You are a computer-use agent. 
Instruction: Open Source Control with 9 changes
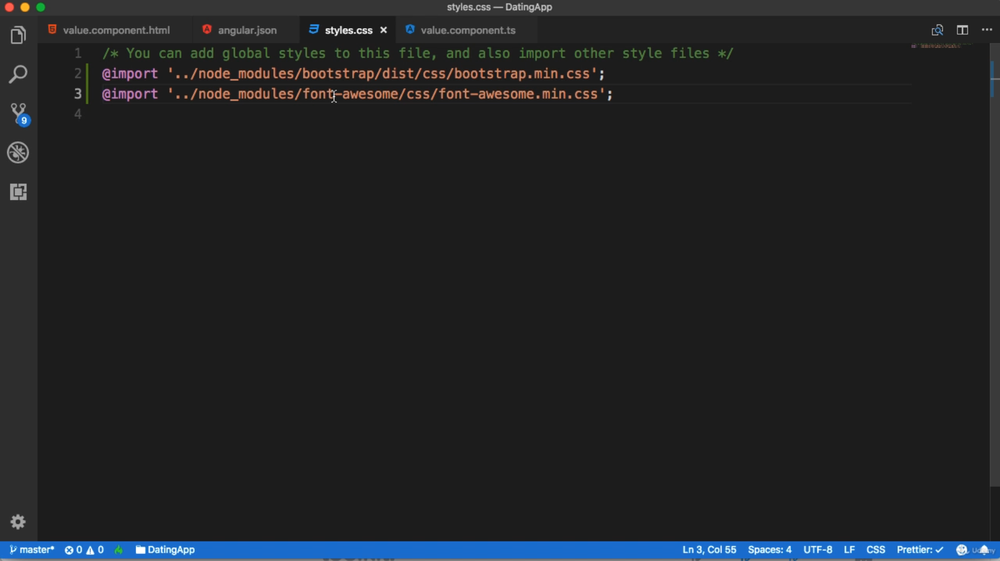[x=18, y=113]
